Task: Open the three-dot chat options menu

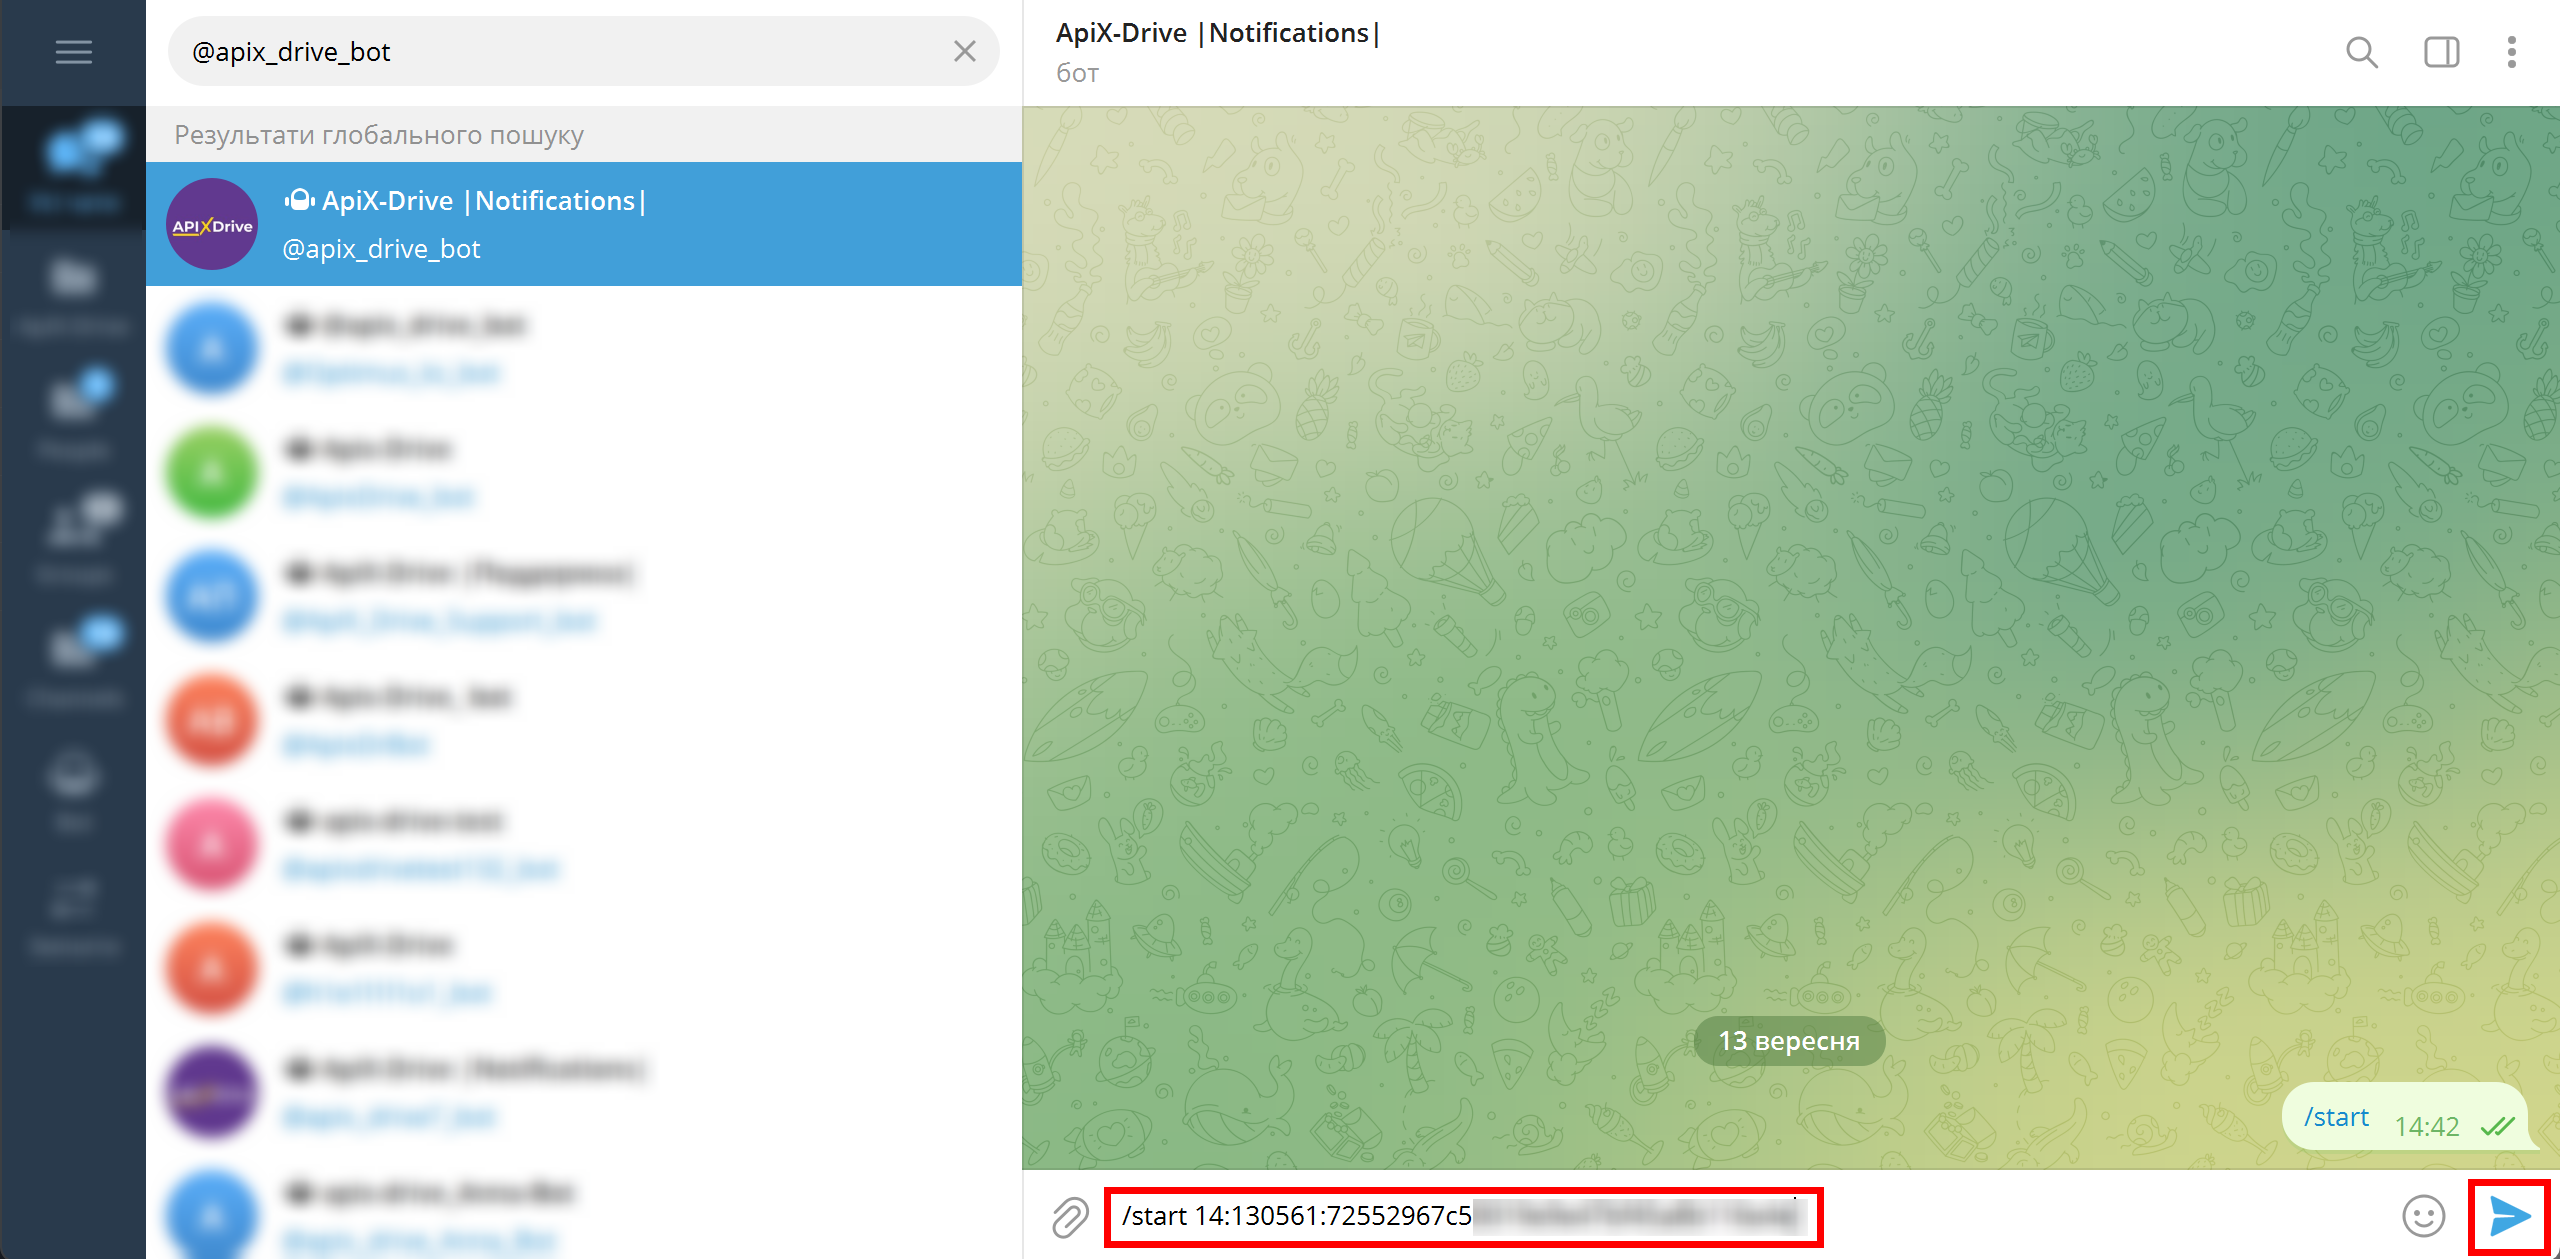Action: click(x=2511, y=52)
